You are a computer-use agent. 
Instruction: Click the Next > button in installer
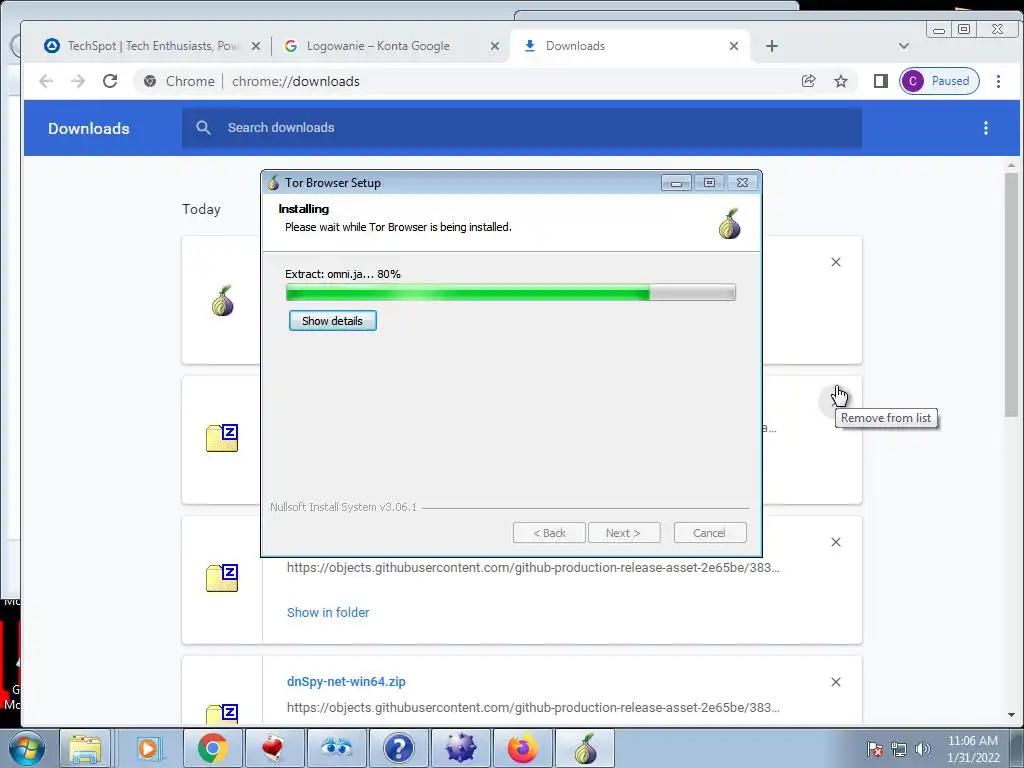[x=623, y=533]
